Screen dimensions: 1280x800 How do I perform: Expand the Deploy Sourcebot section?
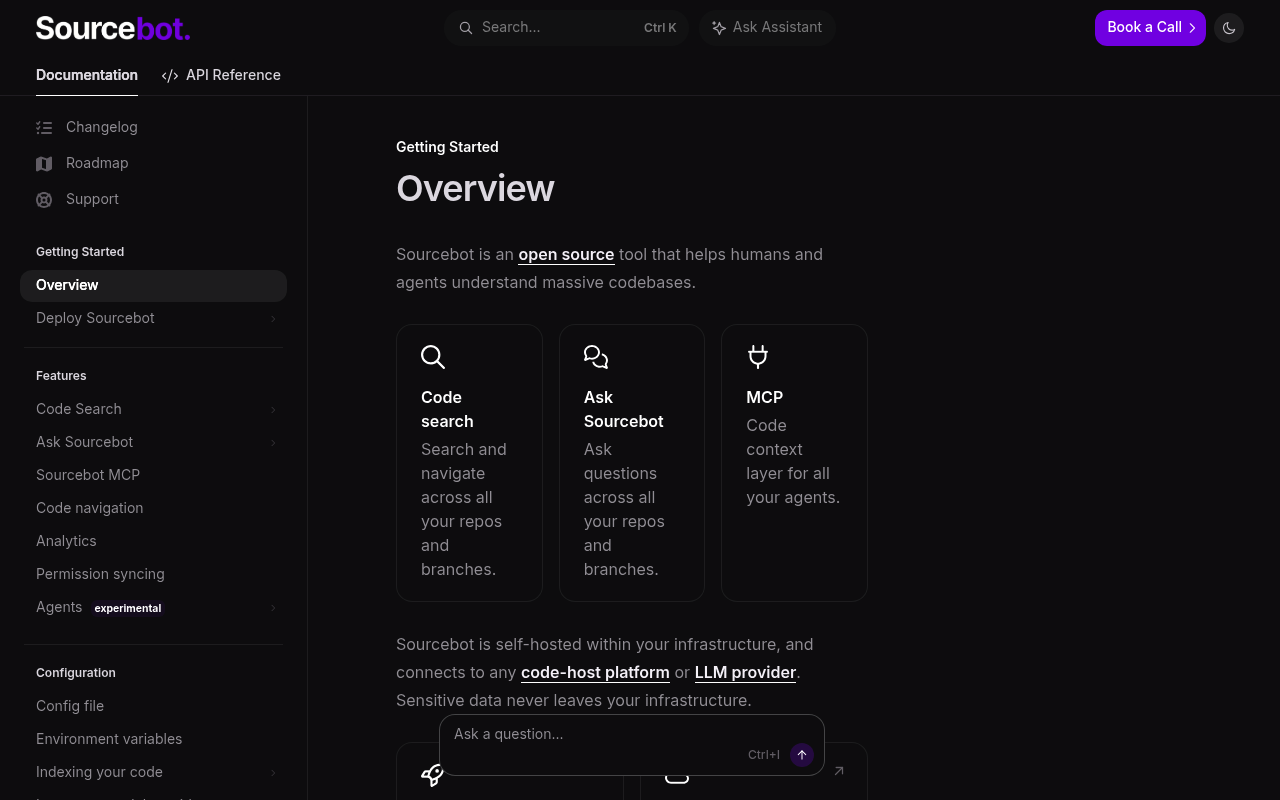(x=273, y=319)
